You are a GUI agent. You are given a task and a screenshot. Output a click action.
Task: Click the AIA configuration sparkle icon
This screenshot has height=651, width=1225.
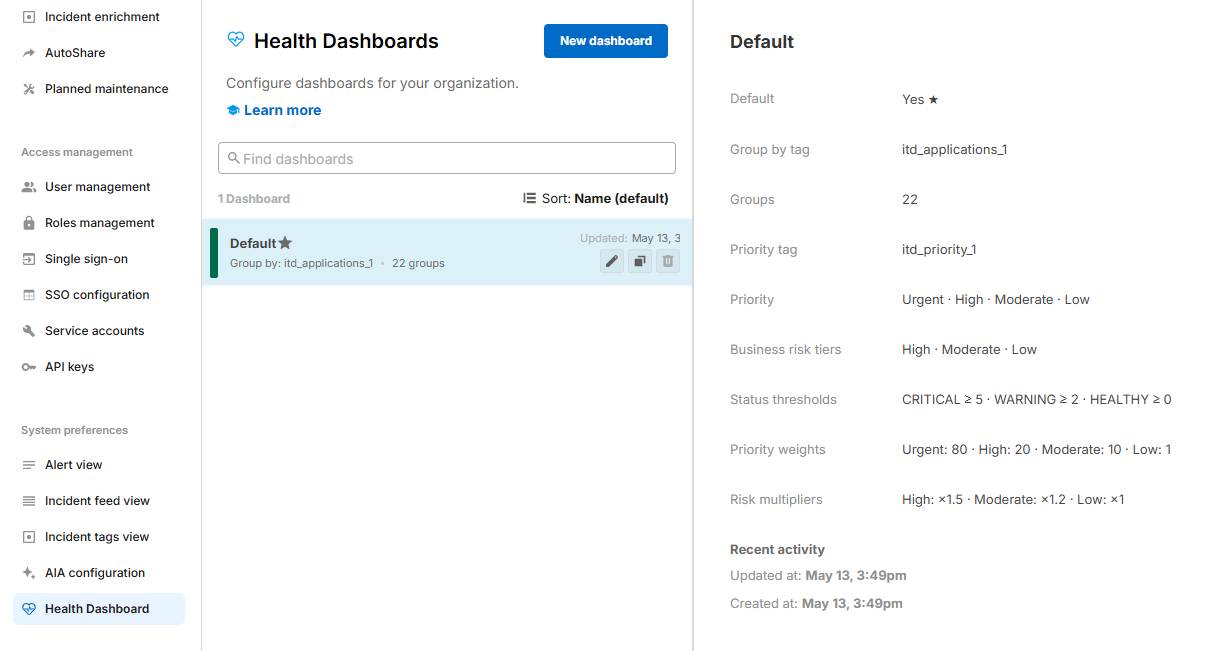[x=29, y=573]
